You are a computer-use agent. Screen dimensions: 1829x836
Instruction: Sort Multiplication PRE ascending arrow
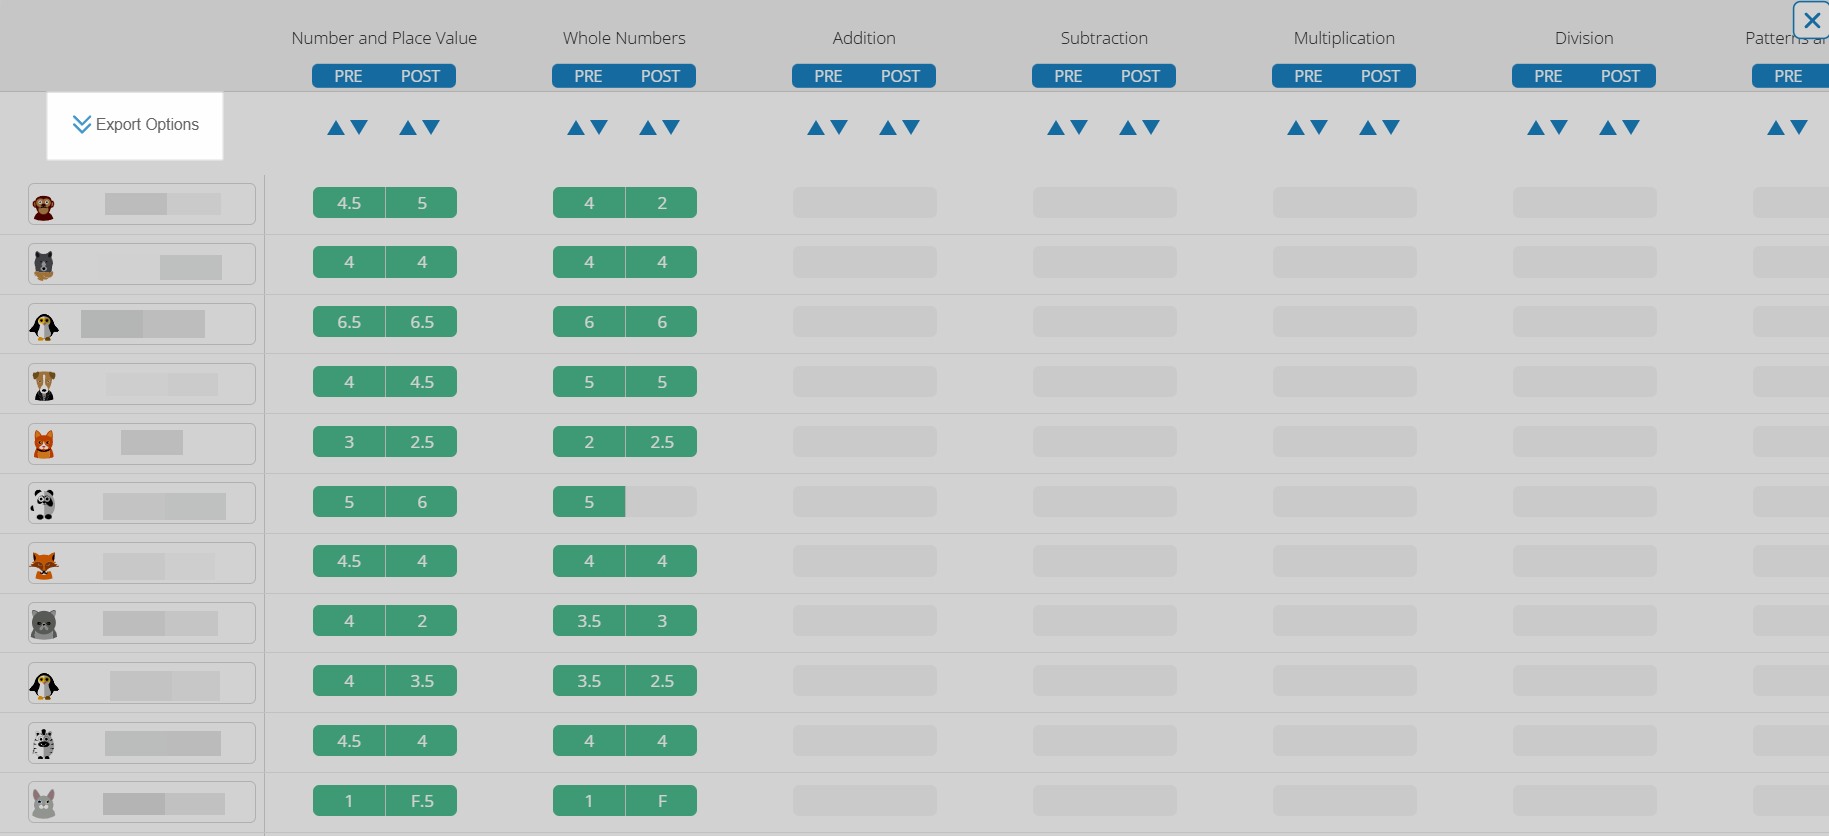(x=1296, y=127)
